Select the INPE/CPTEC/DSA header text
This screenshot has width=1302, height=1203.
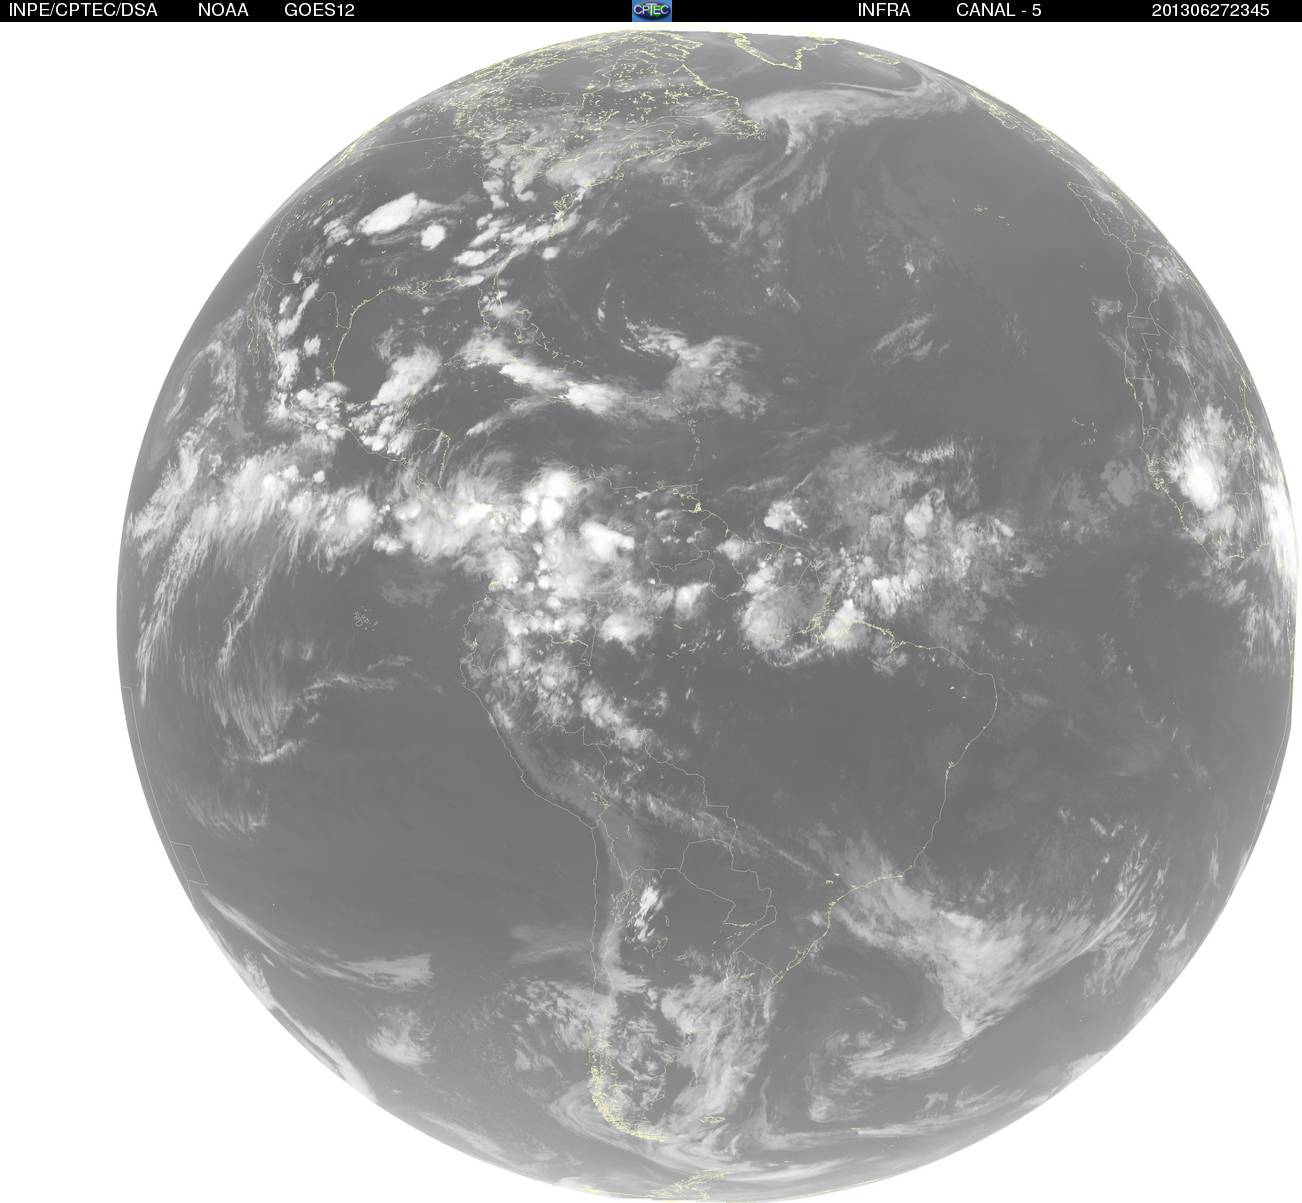[x=82, y=10]
